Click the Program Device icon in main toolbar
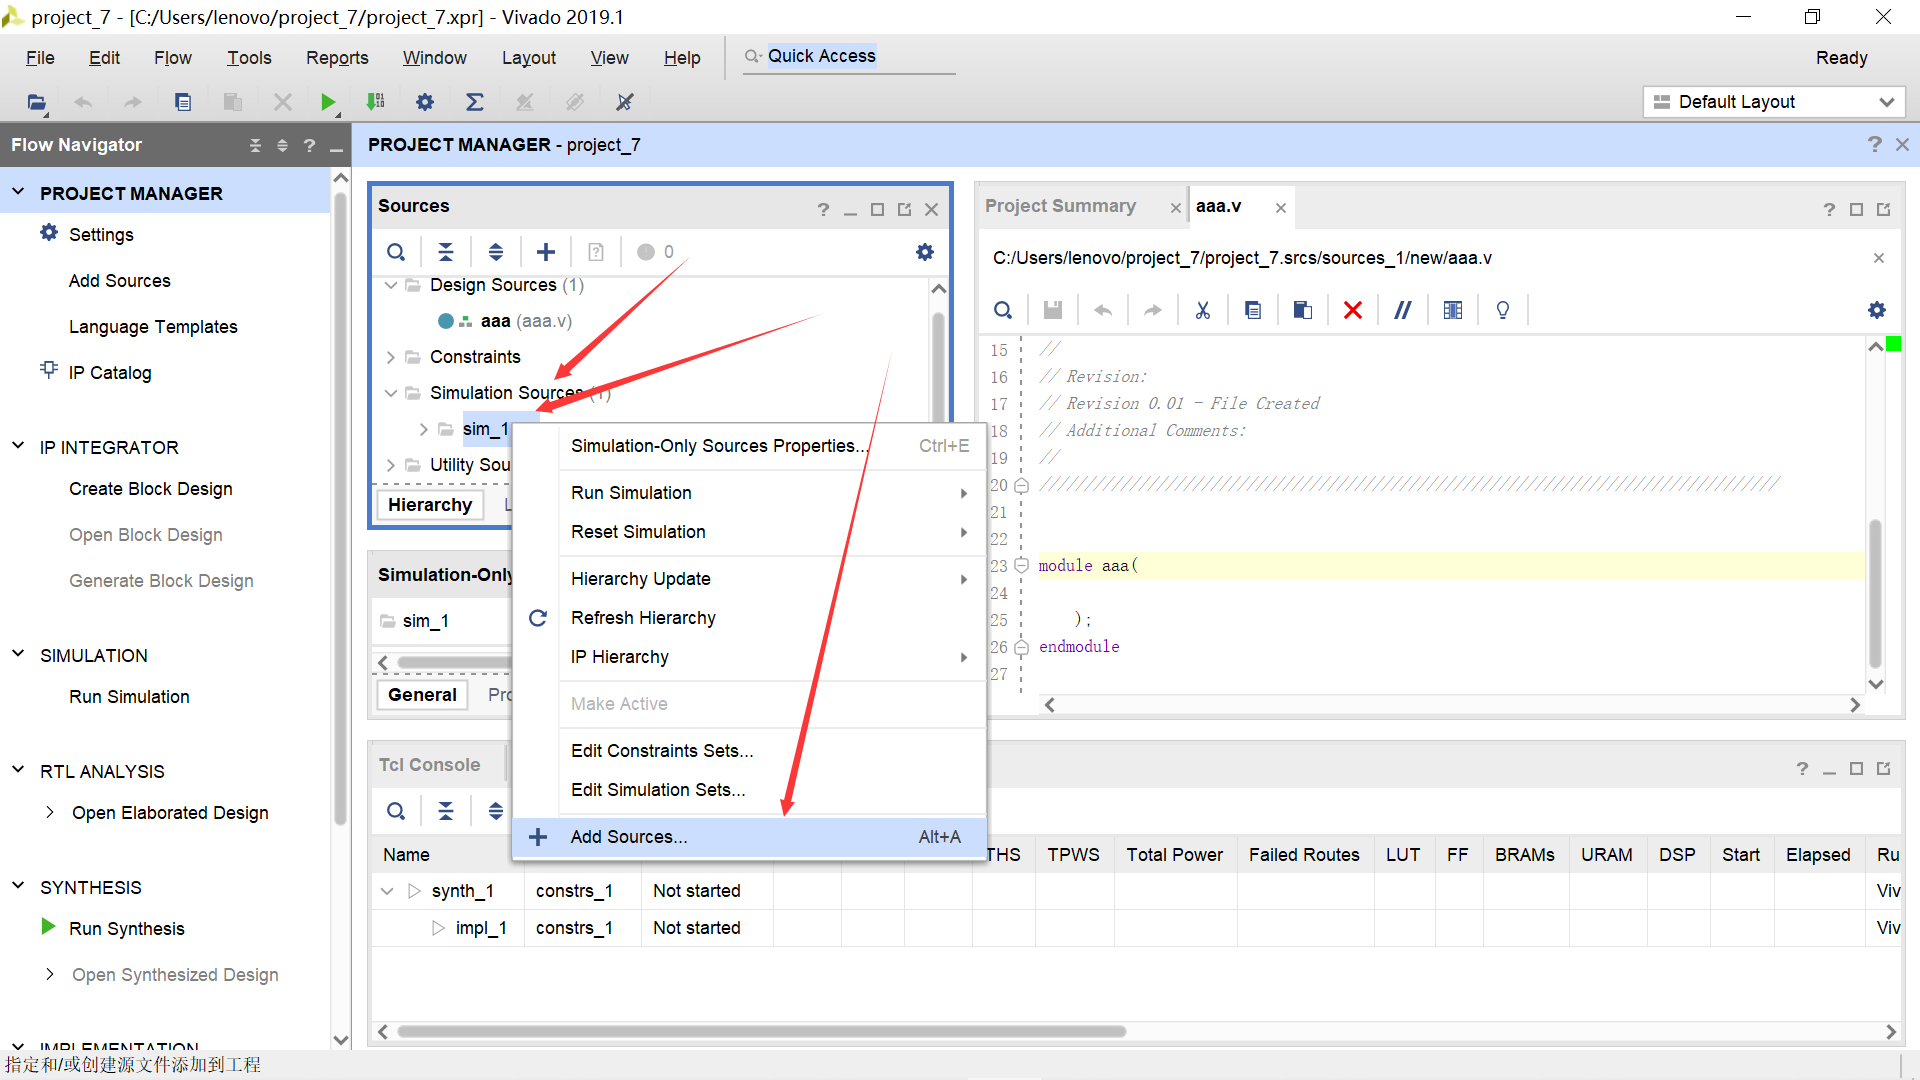This screenshot has width=1920, height=1080. point(376,102)
